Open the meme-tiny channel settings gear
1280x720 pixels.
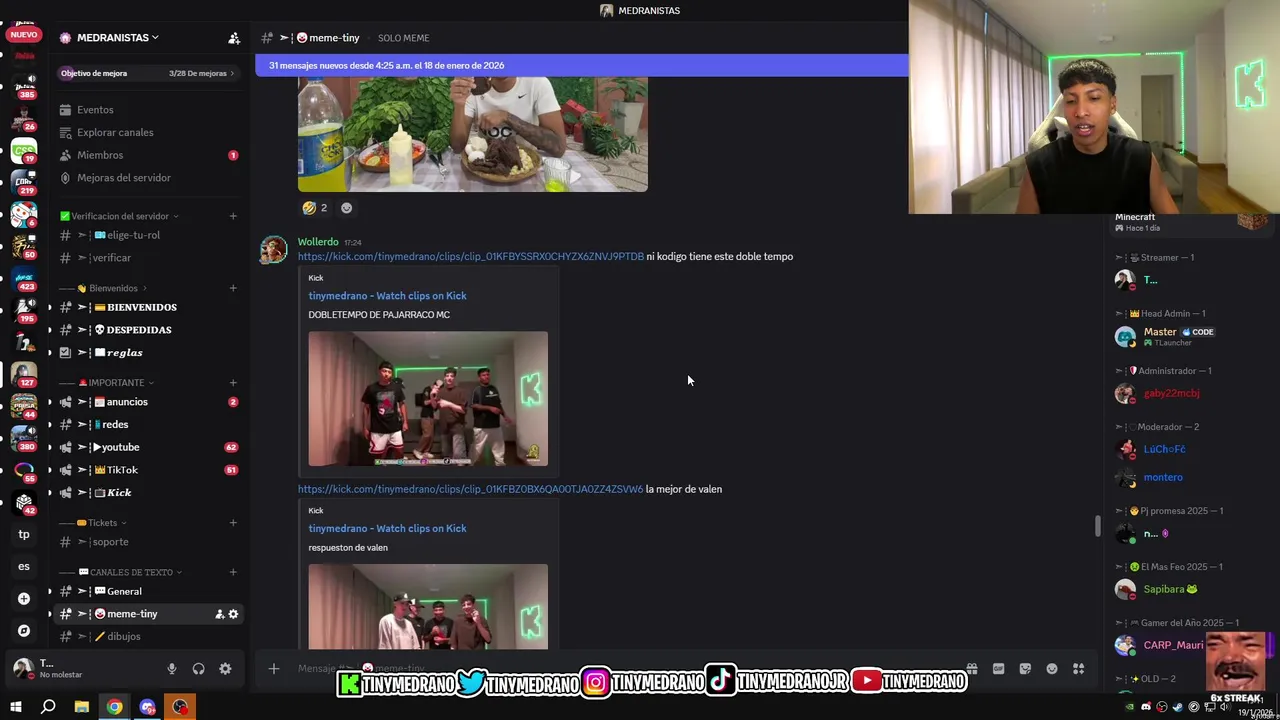233,614
